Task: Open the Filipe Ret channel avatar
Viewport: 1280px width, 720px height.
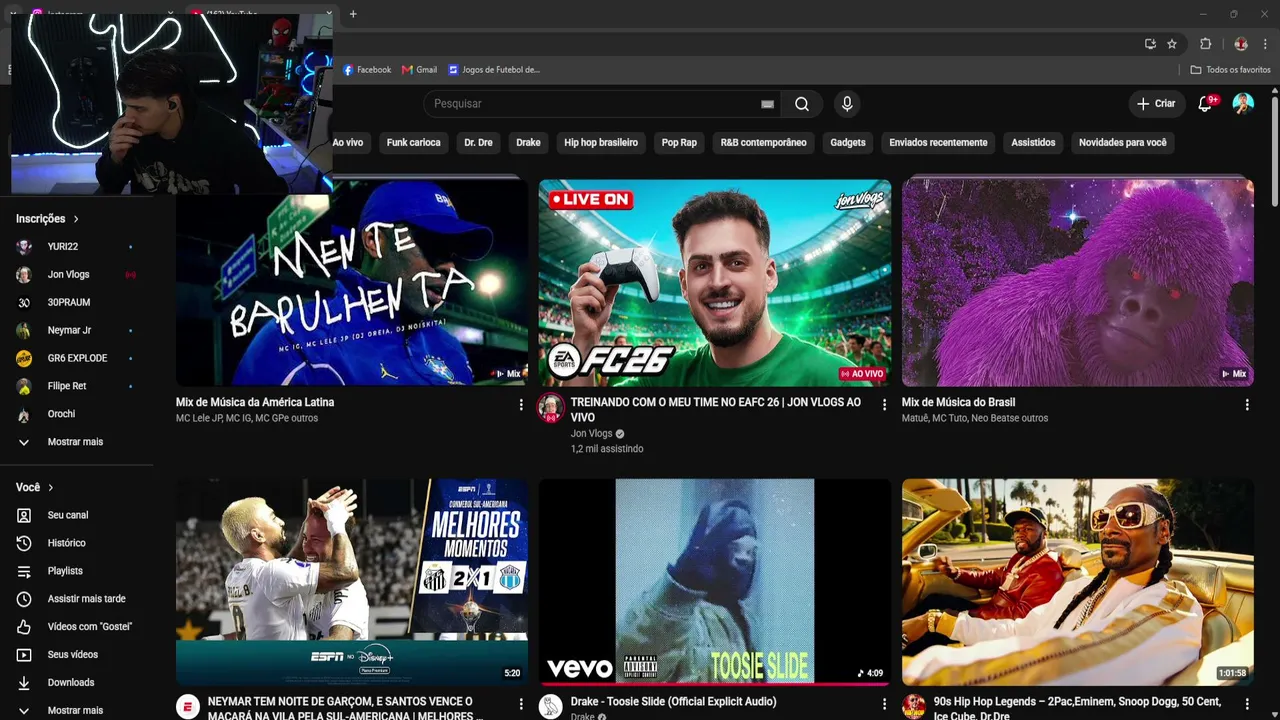Action: coord(24,386)
